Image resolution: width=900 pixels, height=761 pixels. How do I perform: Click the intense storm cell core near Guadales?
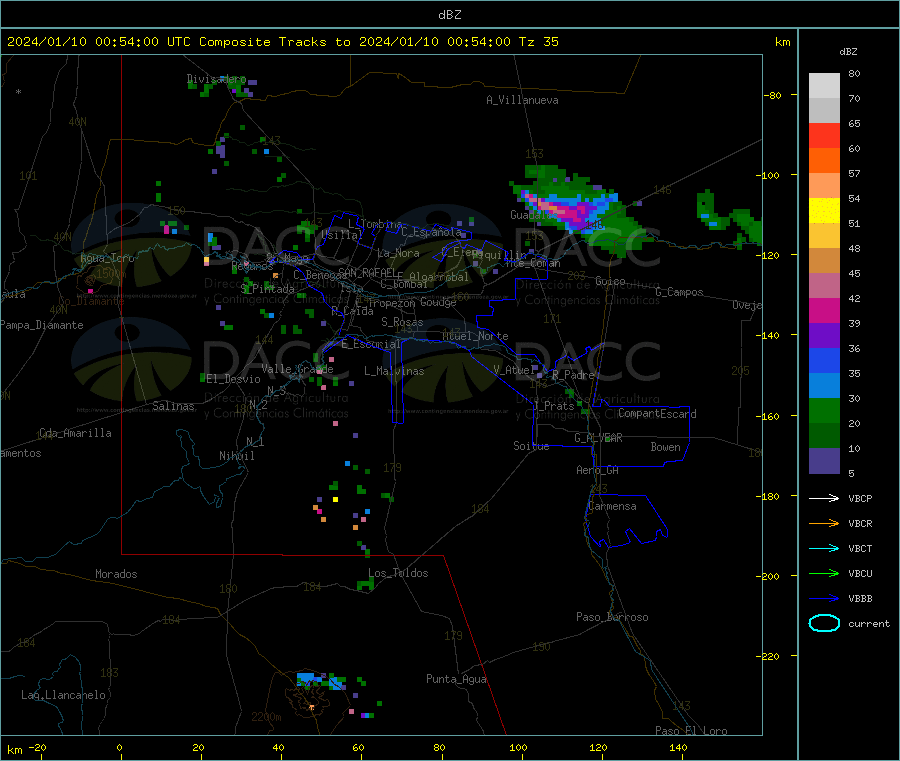(564, 210)
